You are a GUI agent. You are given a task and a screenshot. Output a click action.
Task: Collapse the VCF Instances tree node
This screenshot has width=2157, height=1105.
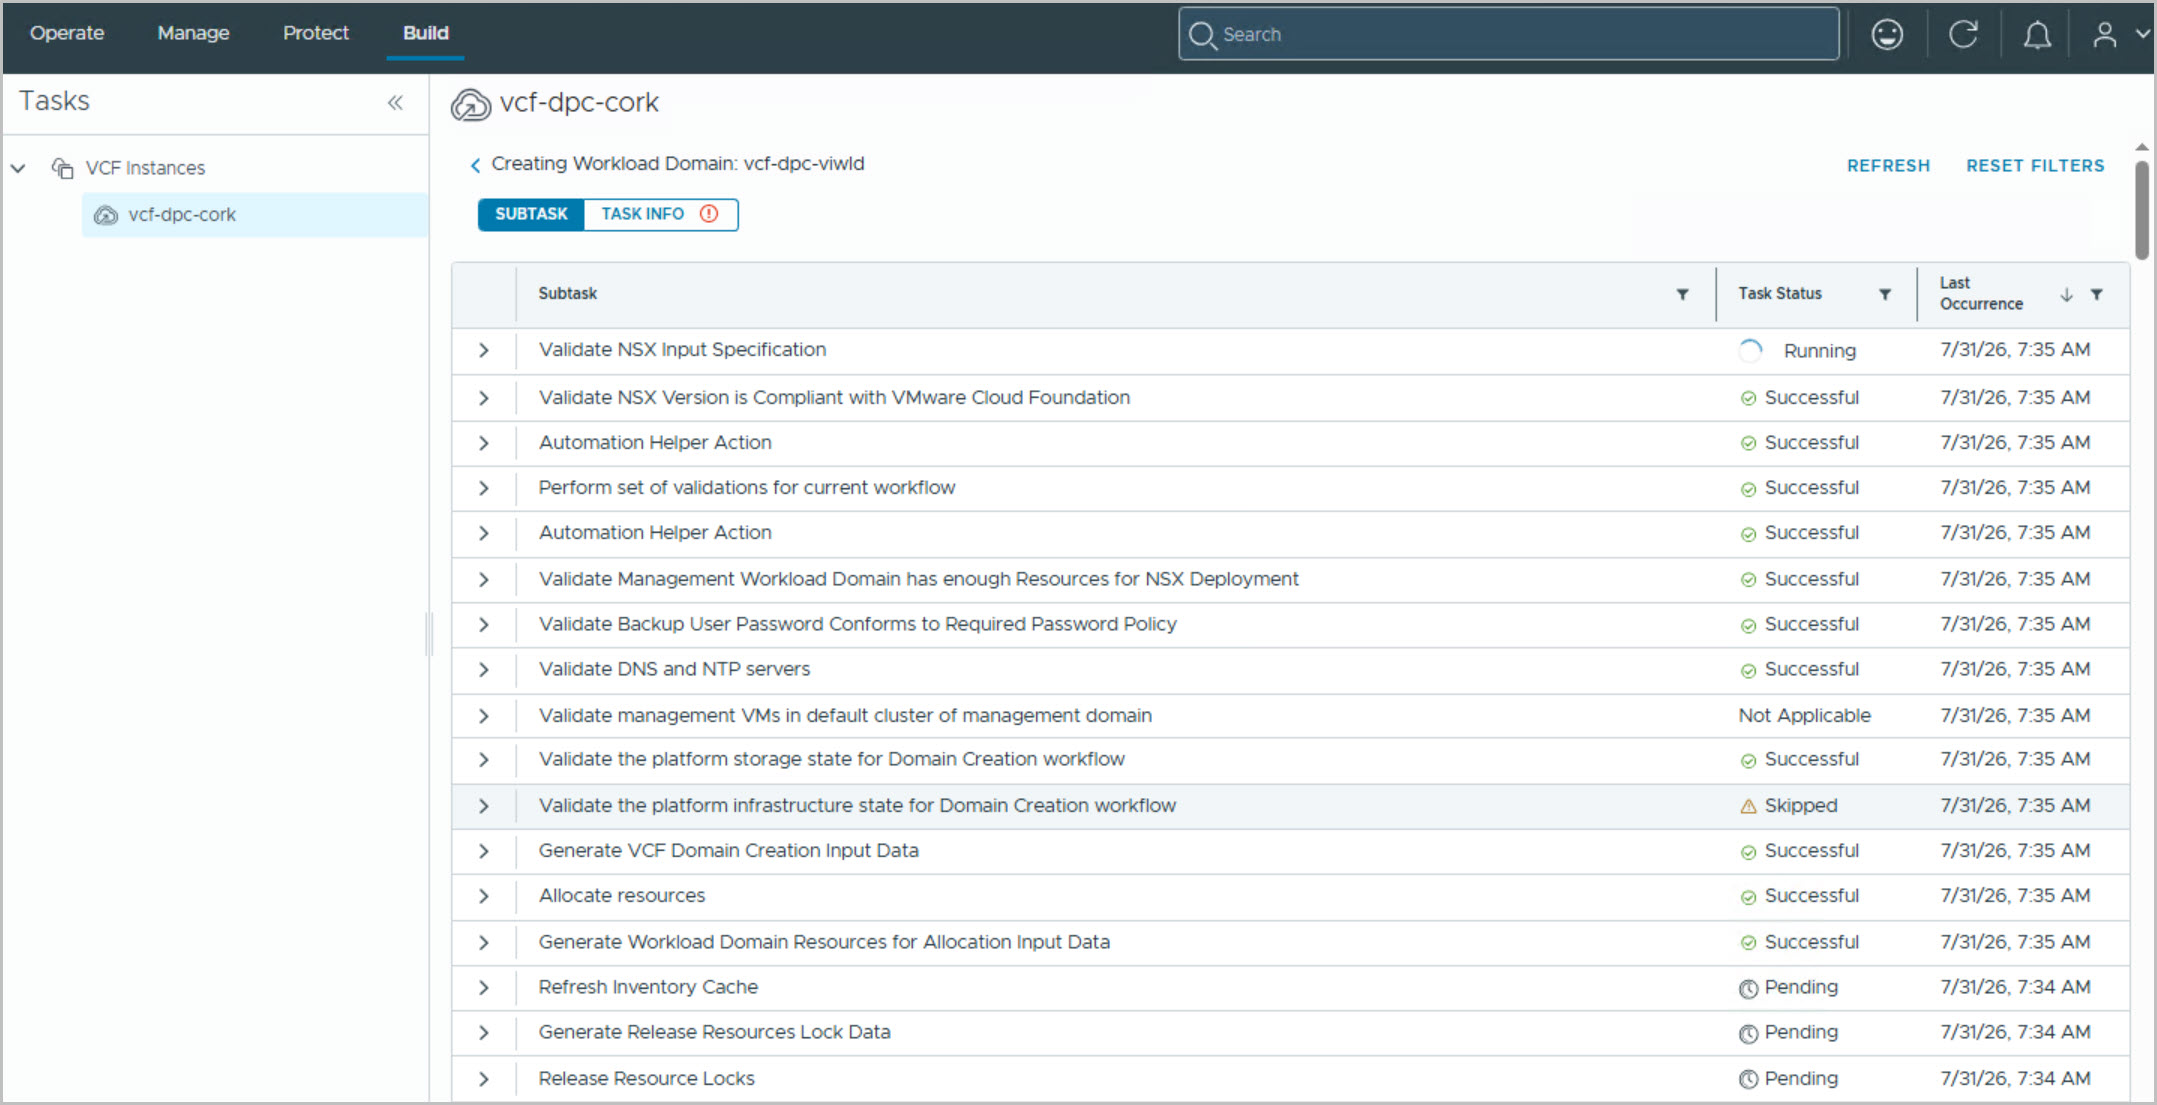(x=19, y=168)
